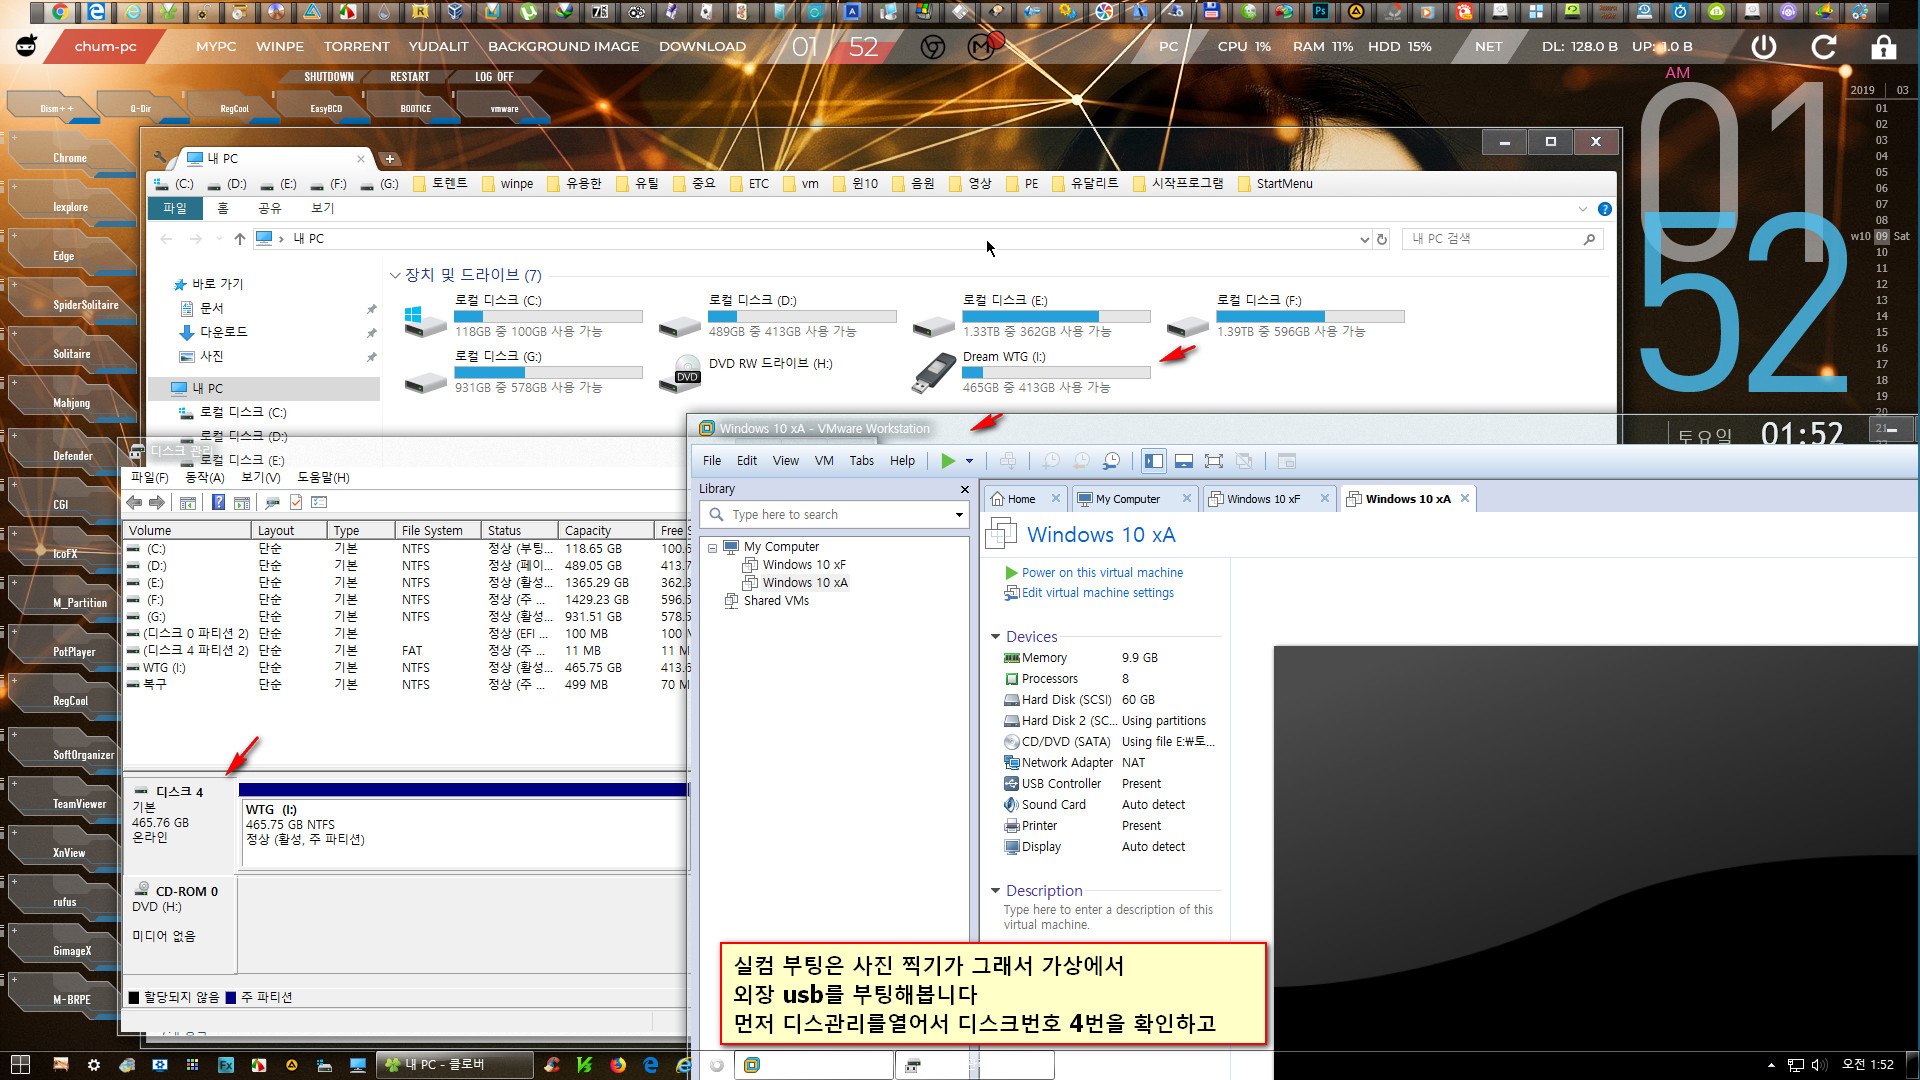Click Explorer refresh icon beside address bar
The width and height of the screenshot is (1920, 1080).
[1382, 239]
